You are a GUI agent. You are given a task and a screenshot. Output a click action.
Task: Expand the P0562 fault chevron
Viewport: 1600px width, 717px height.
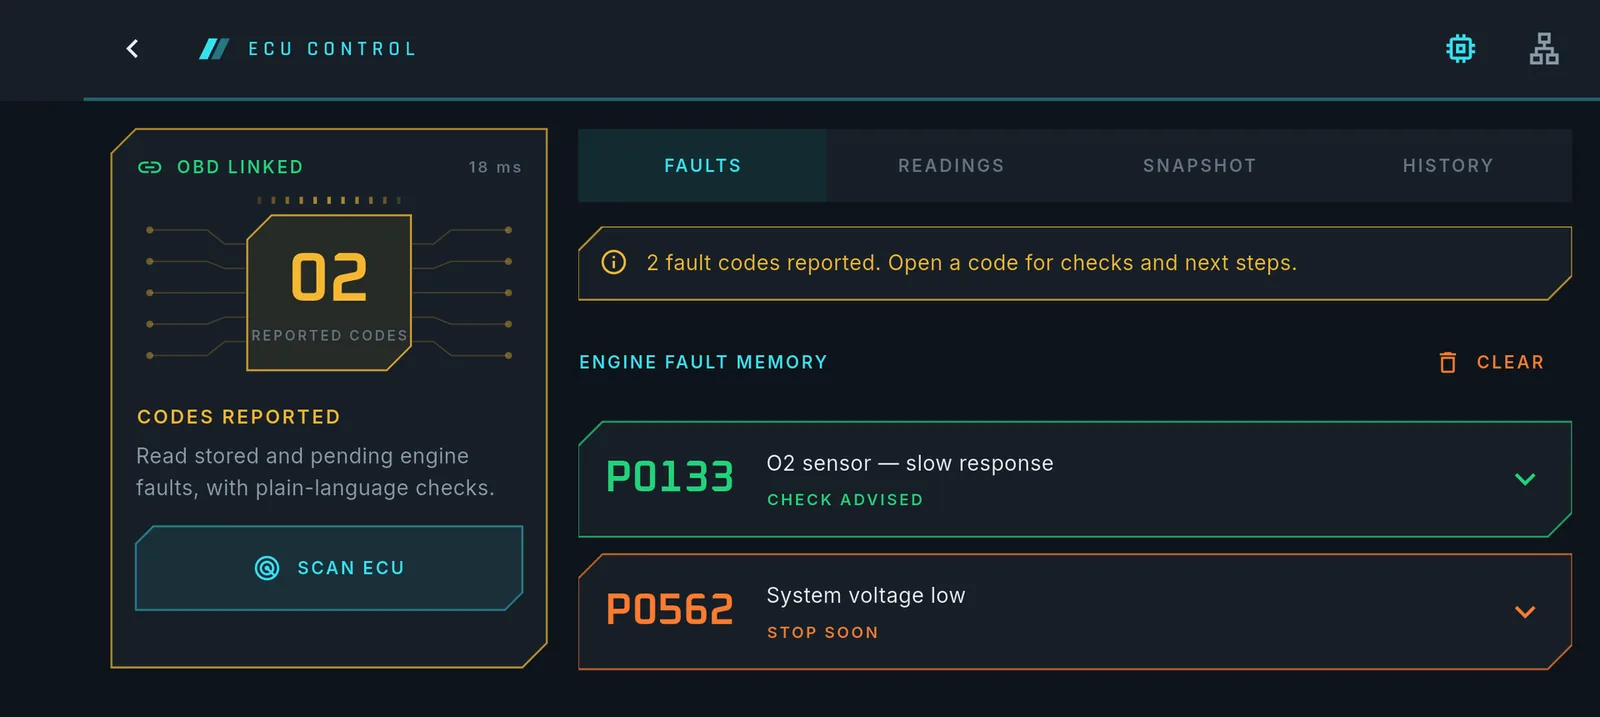tap(1525, 612)
